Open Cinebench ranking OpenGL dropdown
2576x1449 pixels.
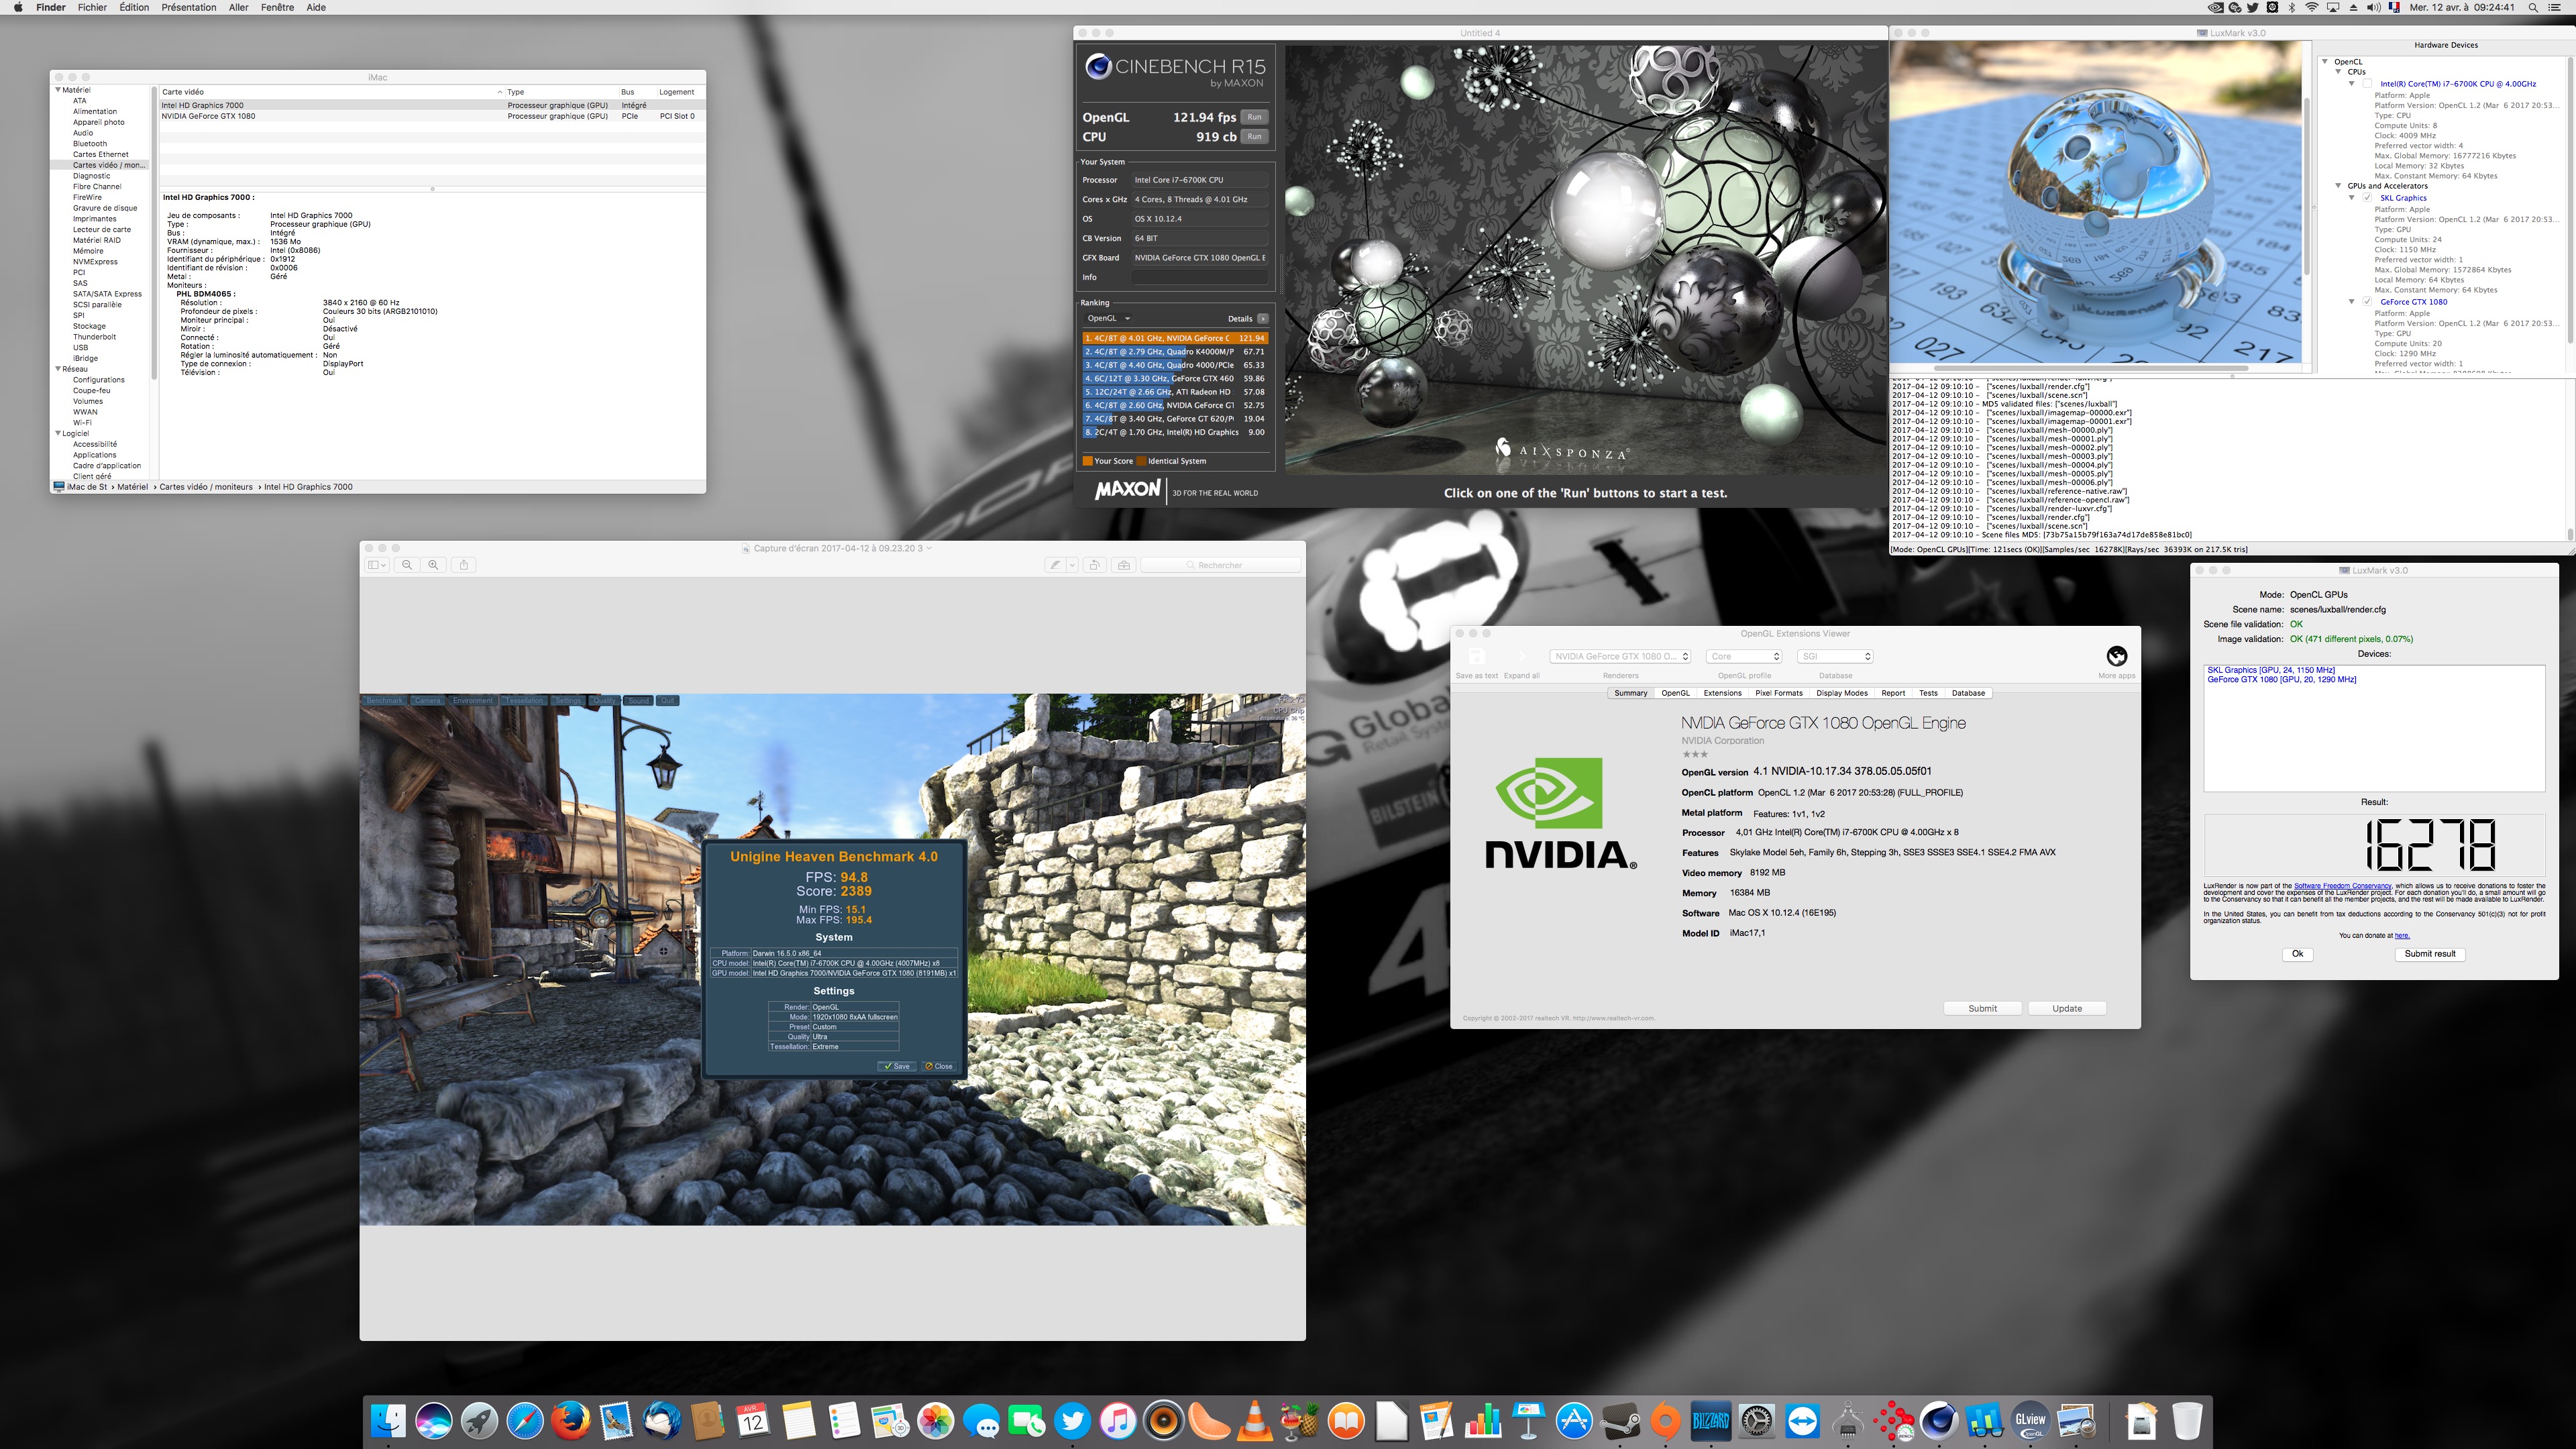point(1108,318)
